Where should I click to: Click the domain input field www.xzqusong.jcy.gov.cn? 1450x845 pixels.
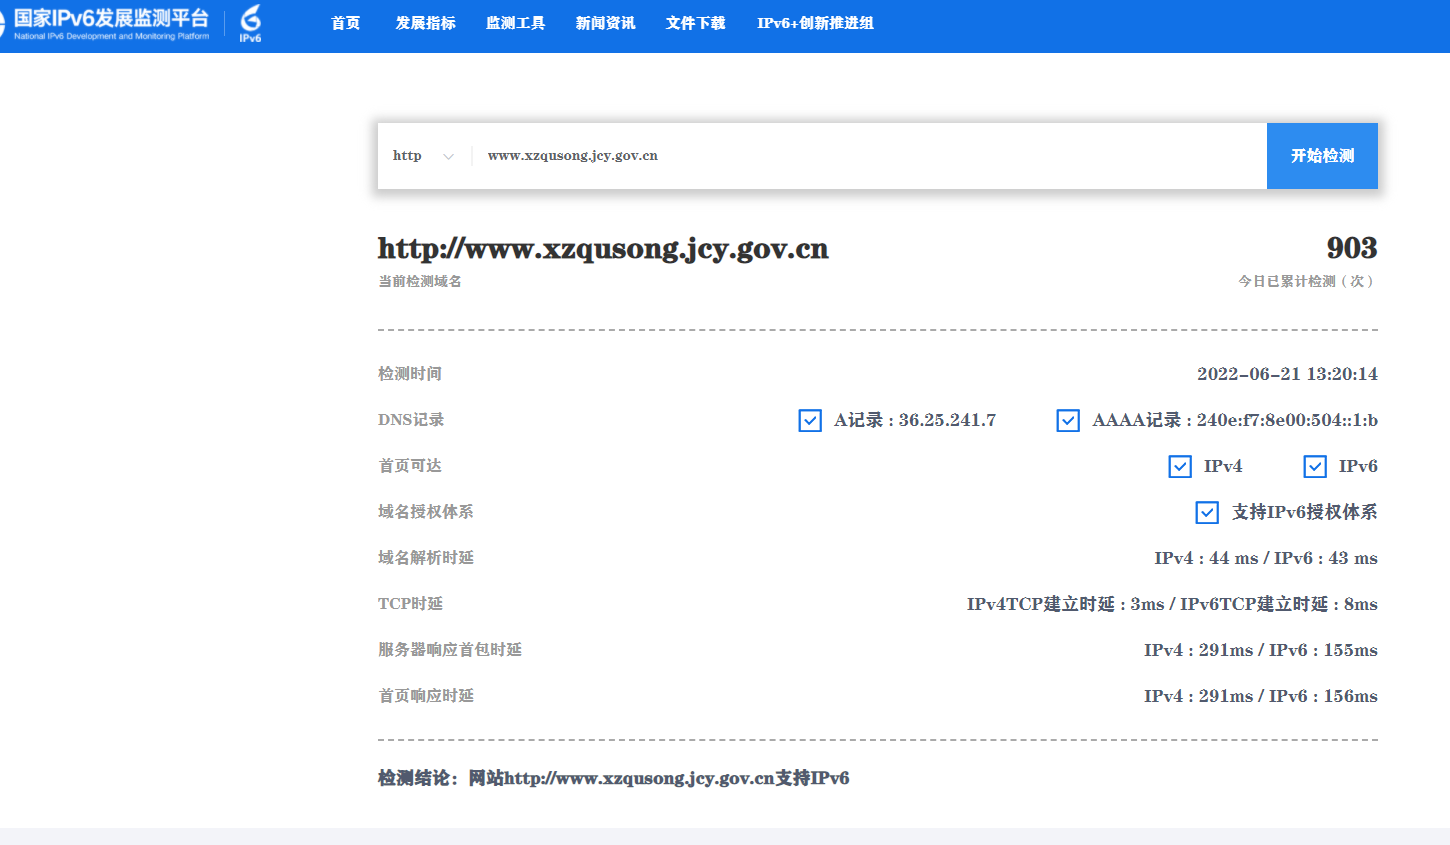point(860,156)
